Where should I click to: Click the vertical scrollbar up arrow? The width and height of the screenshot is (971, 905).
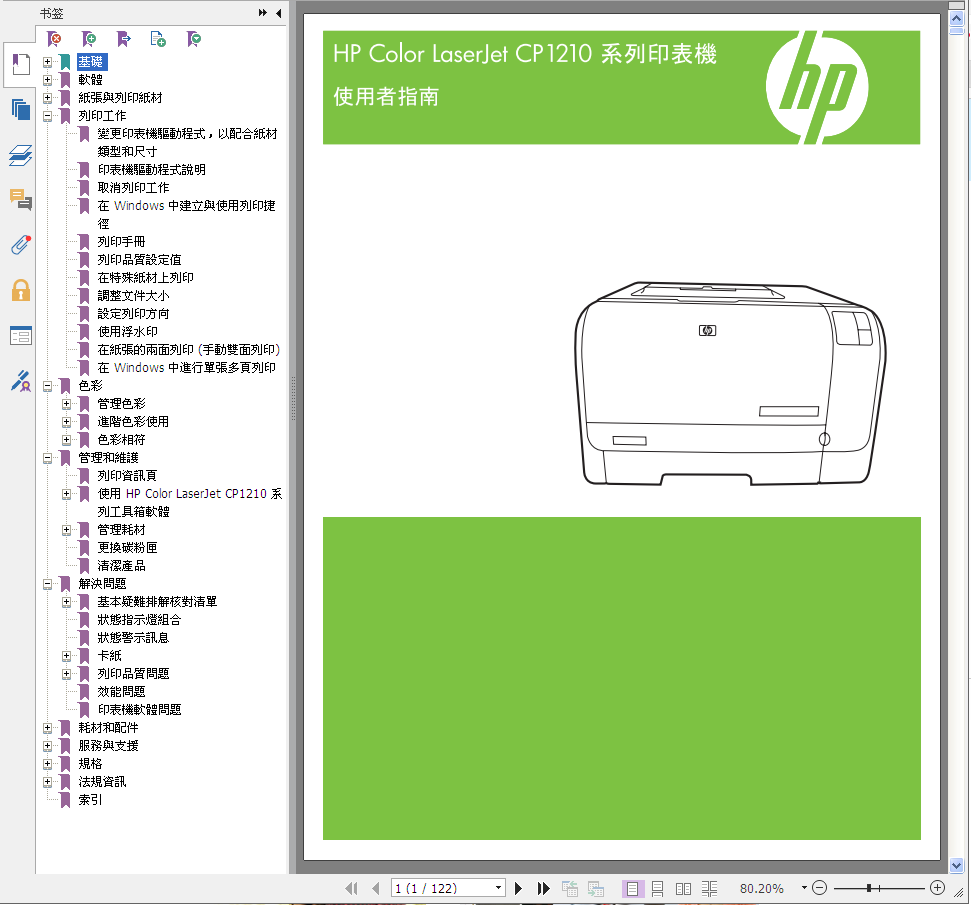(x=957, y=19)
